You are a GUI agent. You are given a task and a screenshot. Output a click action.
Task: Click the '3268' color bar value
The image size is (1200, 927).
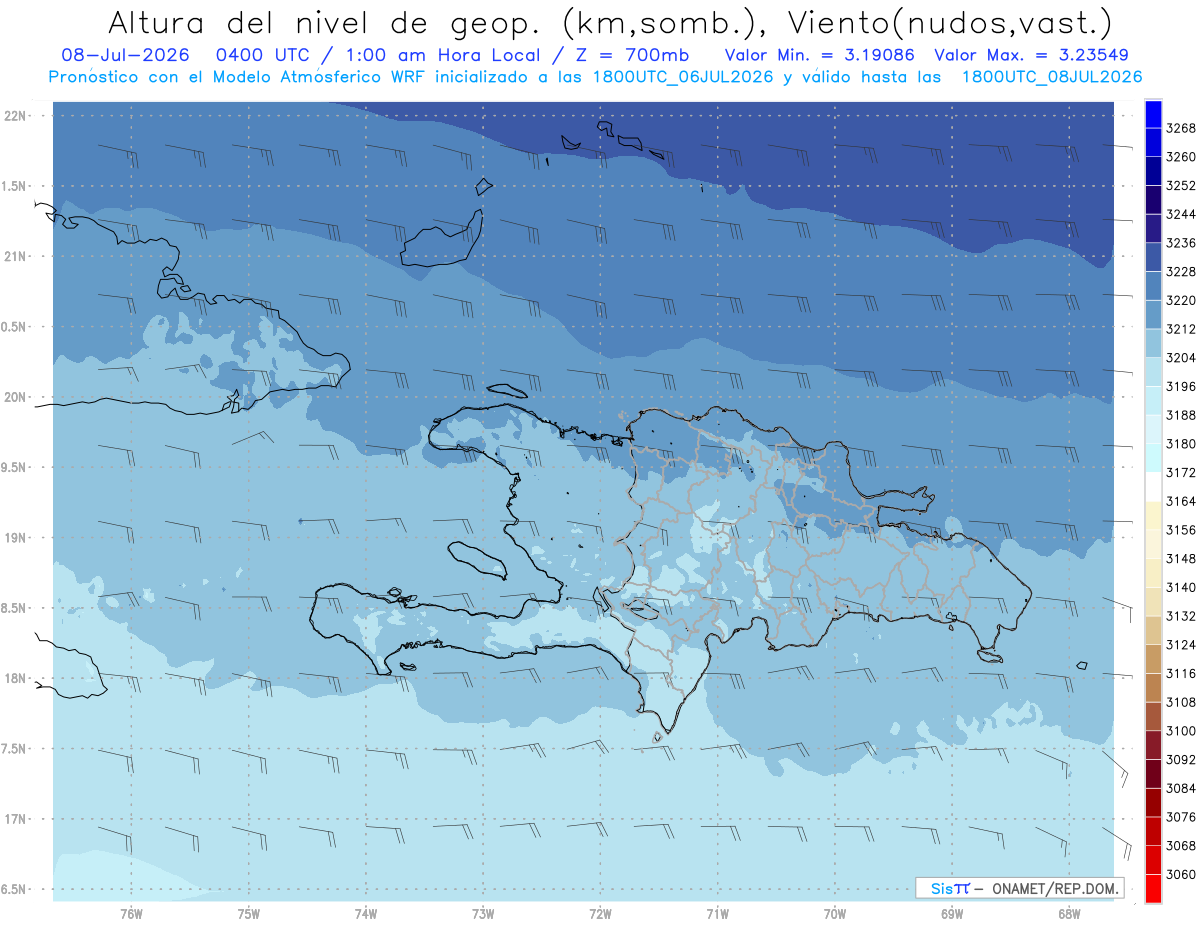[x=1181, y=128]
